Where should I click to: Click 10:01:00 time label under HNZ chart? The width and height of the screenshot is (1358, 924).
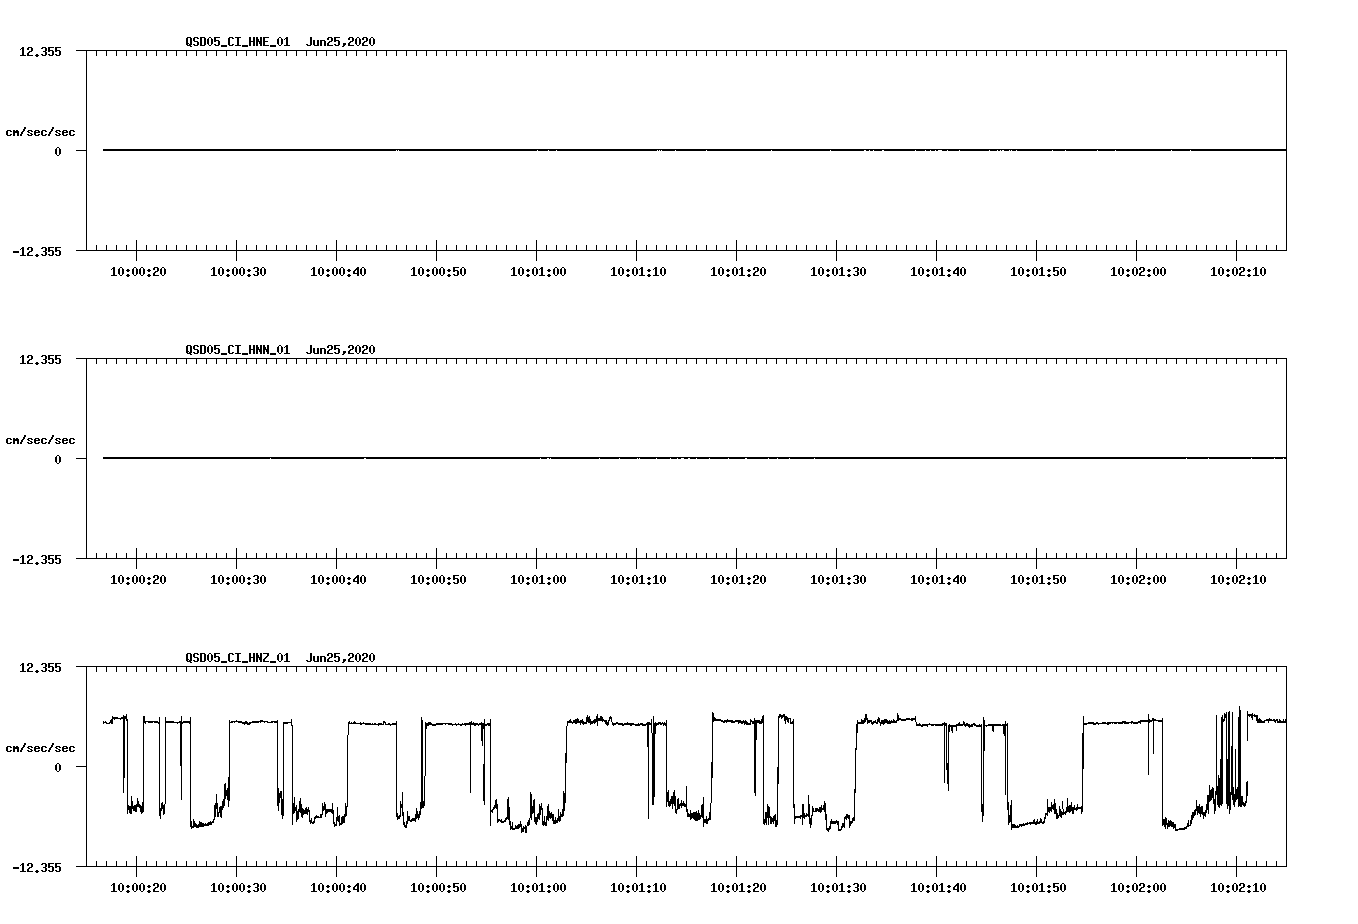(538, 887)
